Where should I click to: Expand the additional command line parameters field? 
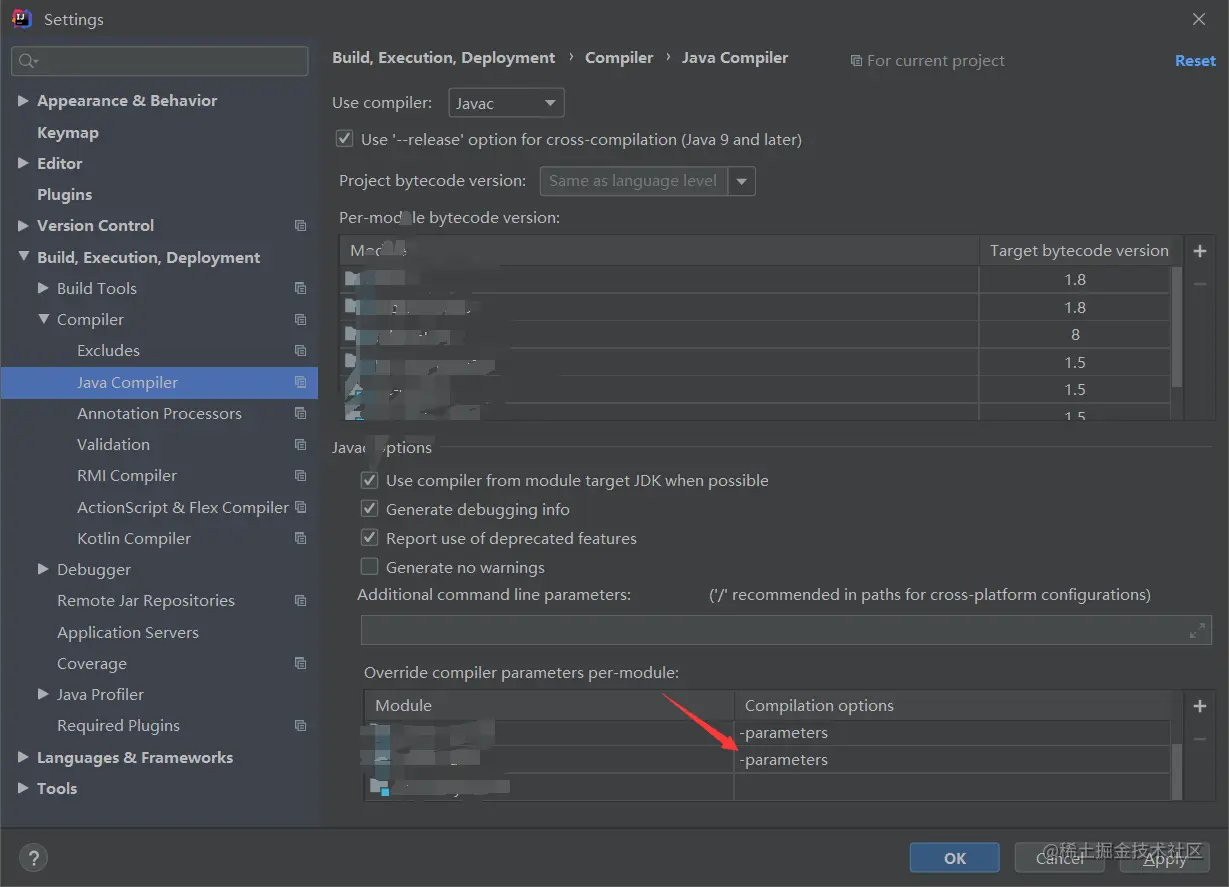click(x=1197, y=631)
